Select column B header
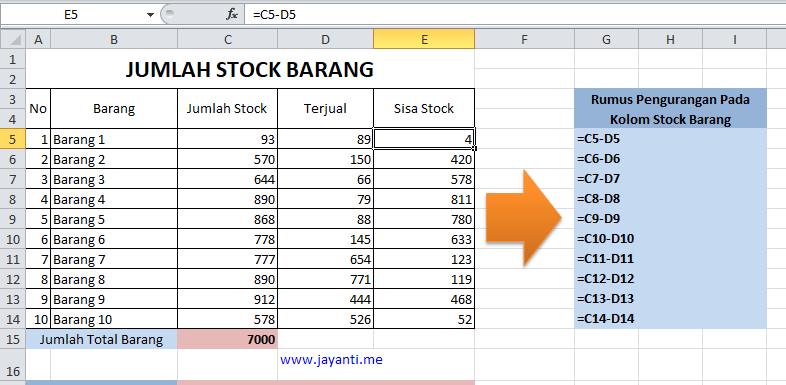 [x=114, y=39]
